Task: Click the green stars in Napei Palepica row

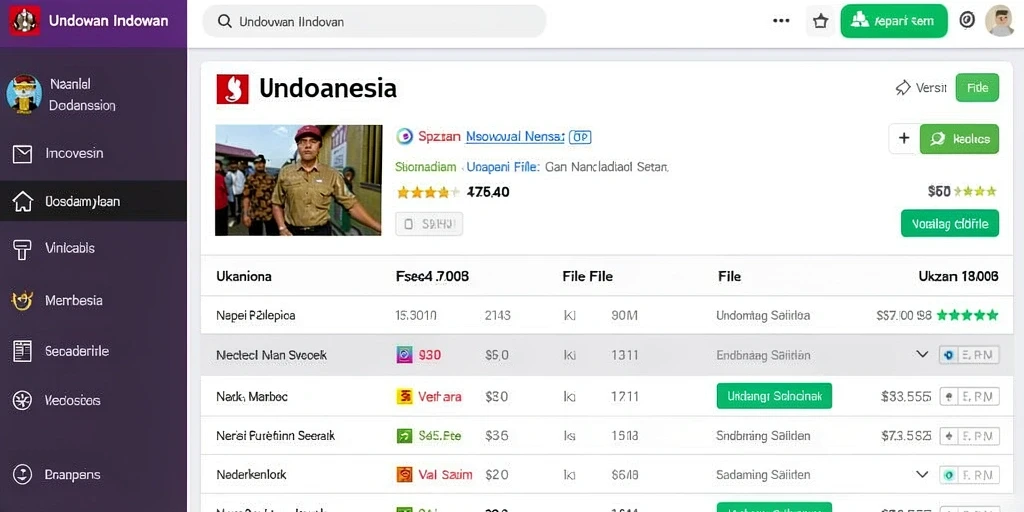Action: tap(967, 315)
